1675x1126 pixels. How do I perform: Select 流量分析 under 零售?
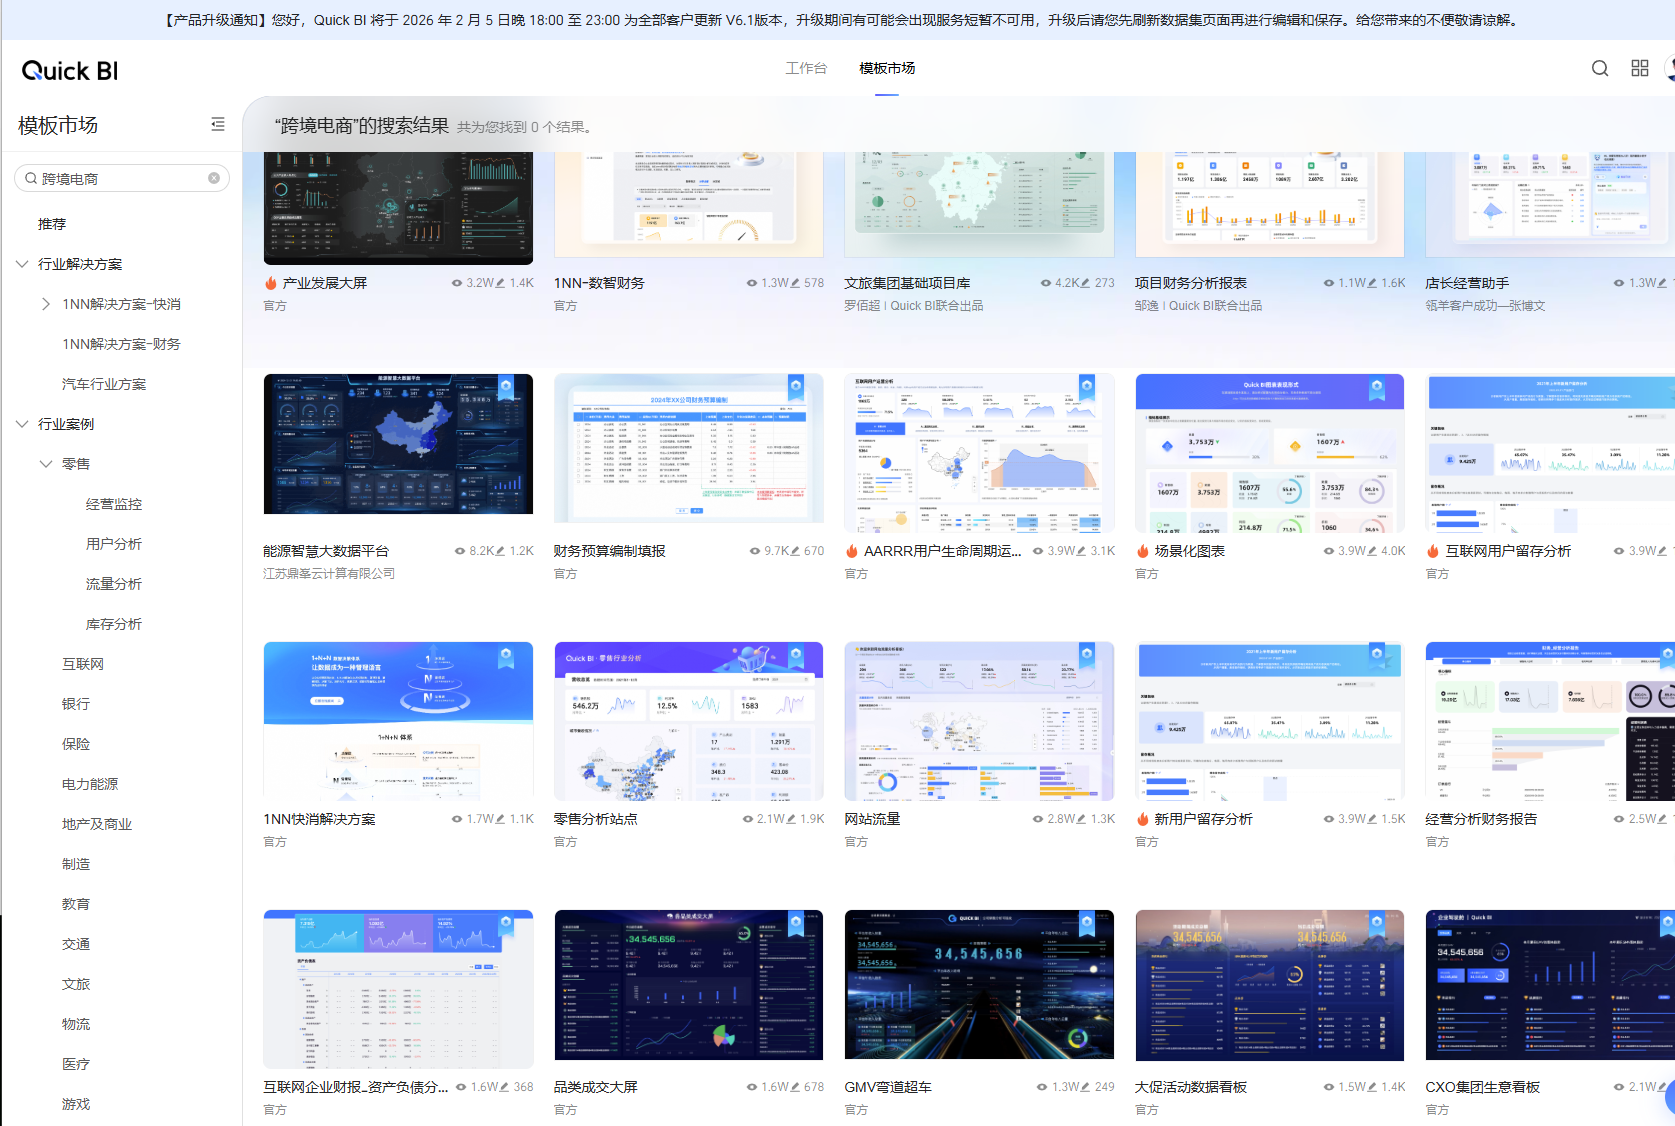pyautogui.click(x=114, y=584)
